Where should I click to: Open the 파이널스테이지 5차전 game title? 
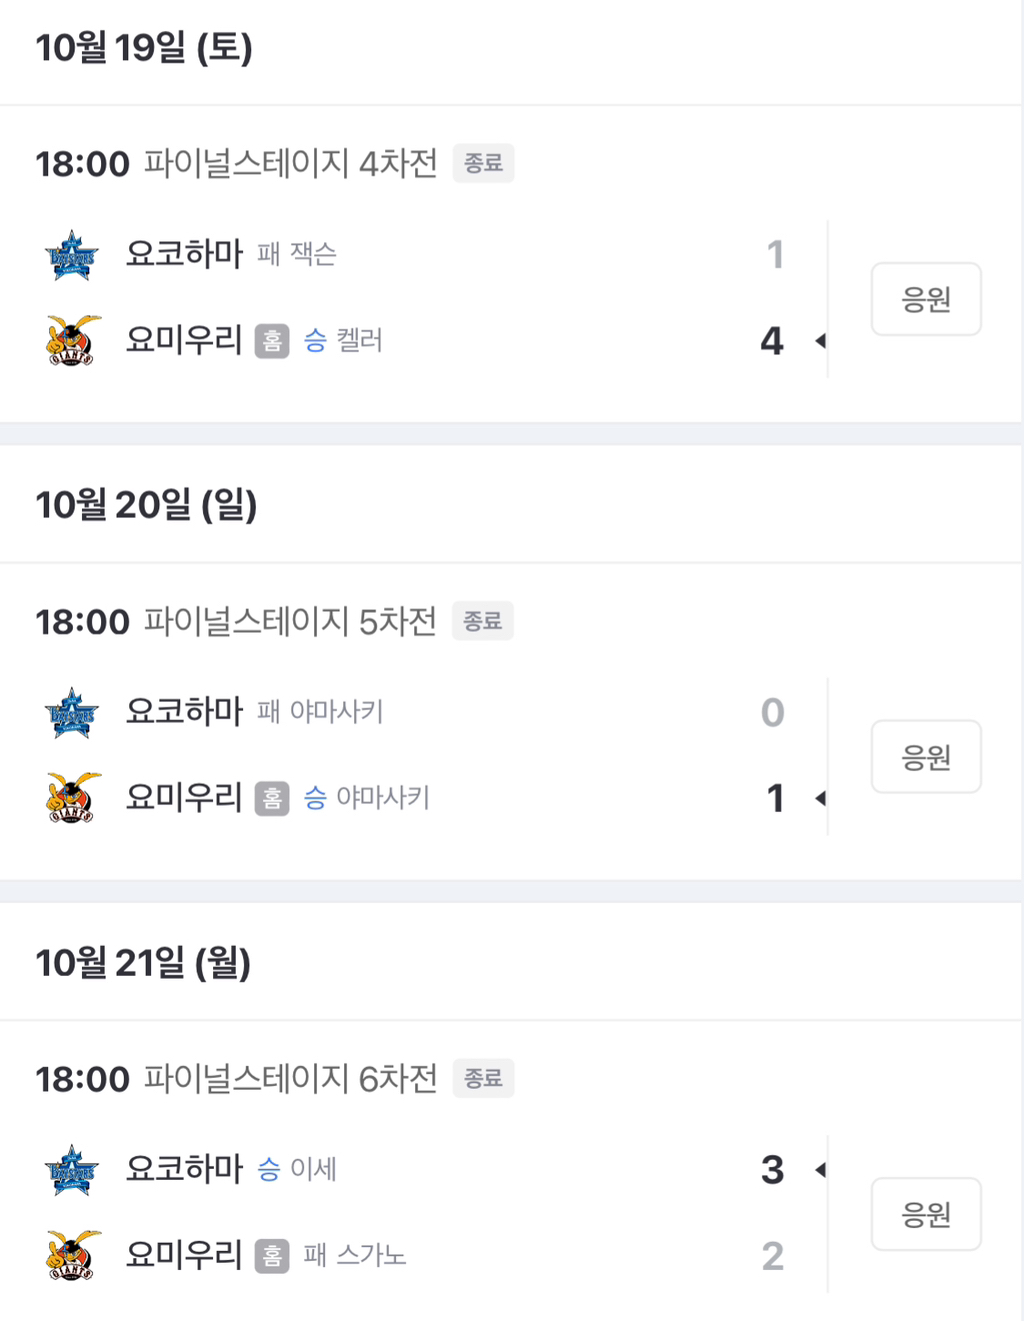click(290, 621)
